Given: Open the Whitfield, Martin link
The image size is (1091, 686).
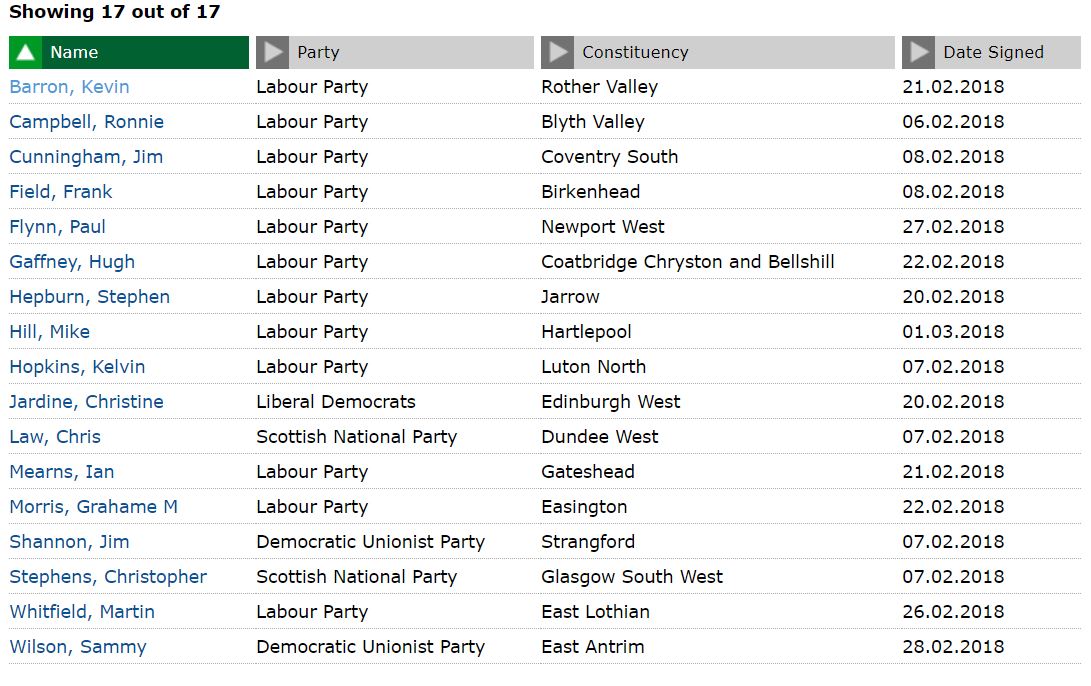Looking at the screenshot, I should pos(82,612).
